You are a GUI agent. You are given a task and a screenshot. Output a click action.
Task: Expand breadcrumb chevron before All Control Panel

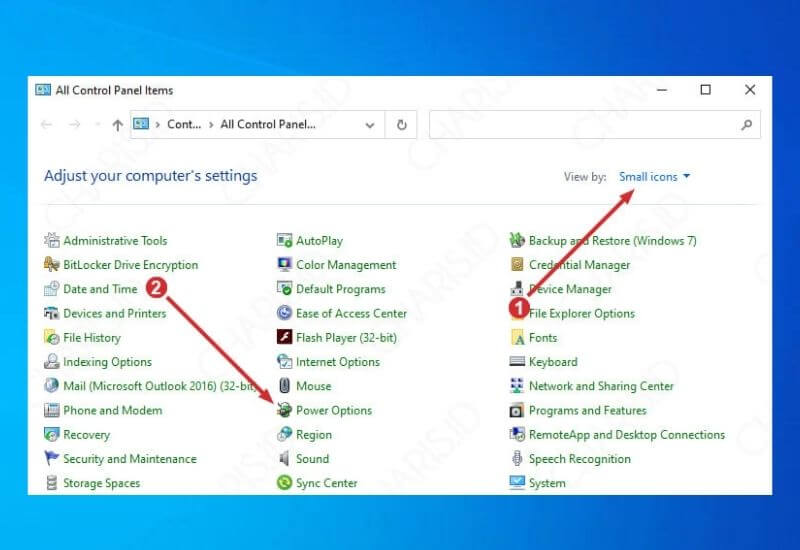tap(211, 125)
